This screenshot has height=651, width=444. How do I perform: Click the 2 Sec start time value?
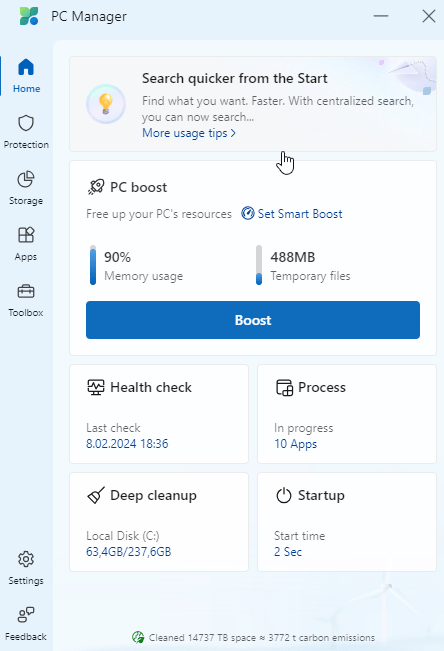pyautogui.click(x=288, y=552)
